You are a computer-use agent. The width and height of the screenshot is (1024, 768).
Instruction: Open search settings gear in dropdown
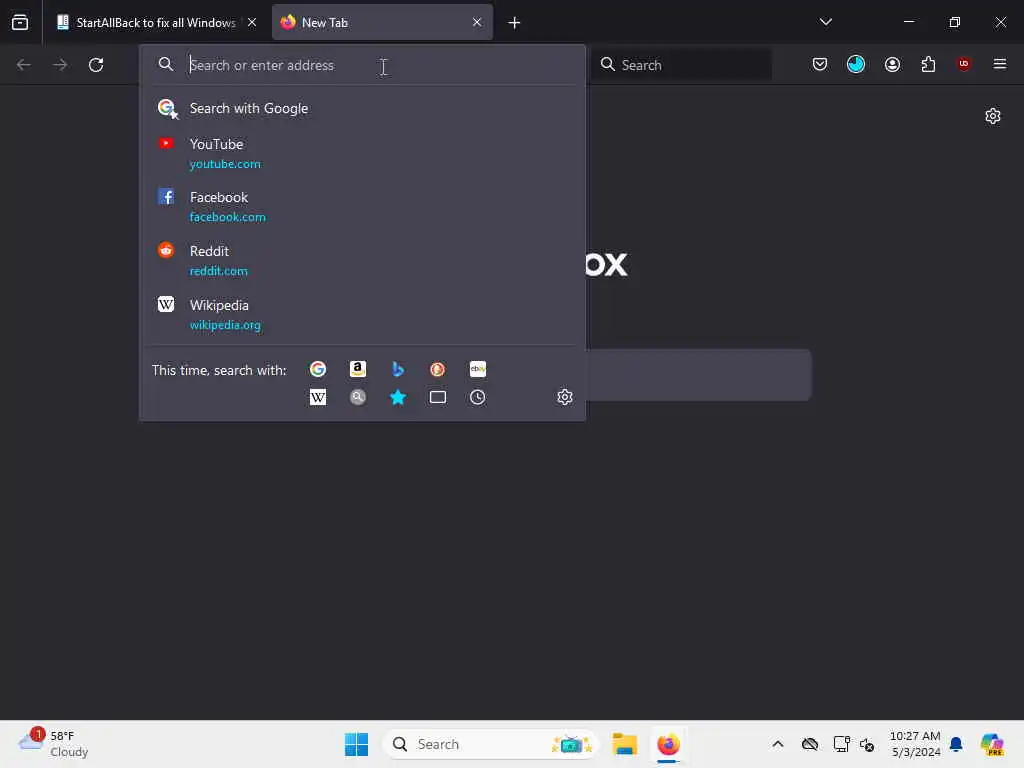(565, 397)
